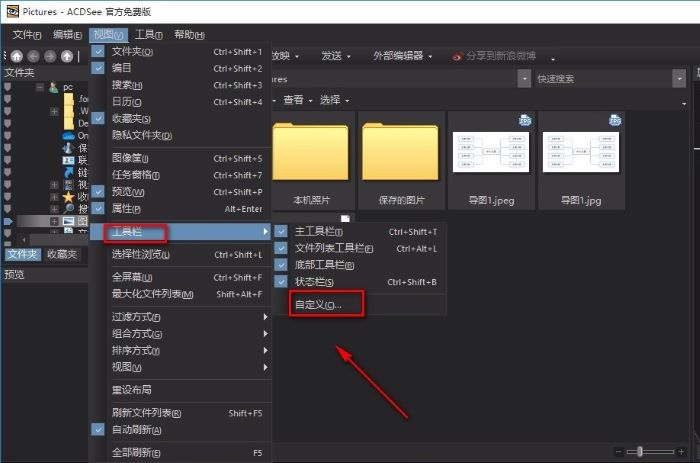Select the 本机照片 folder thumbnail
The image size is (700, 463).
pos(311,161)
